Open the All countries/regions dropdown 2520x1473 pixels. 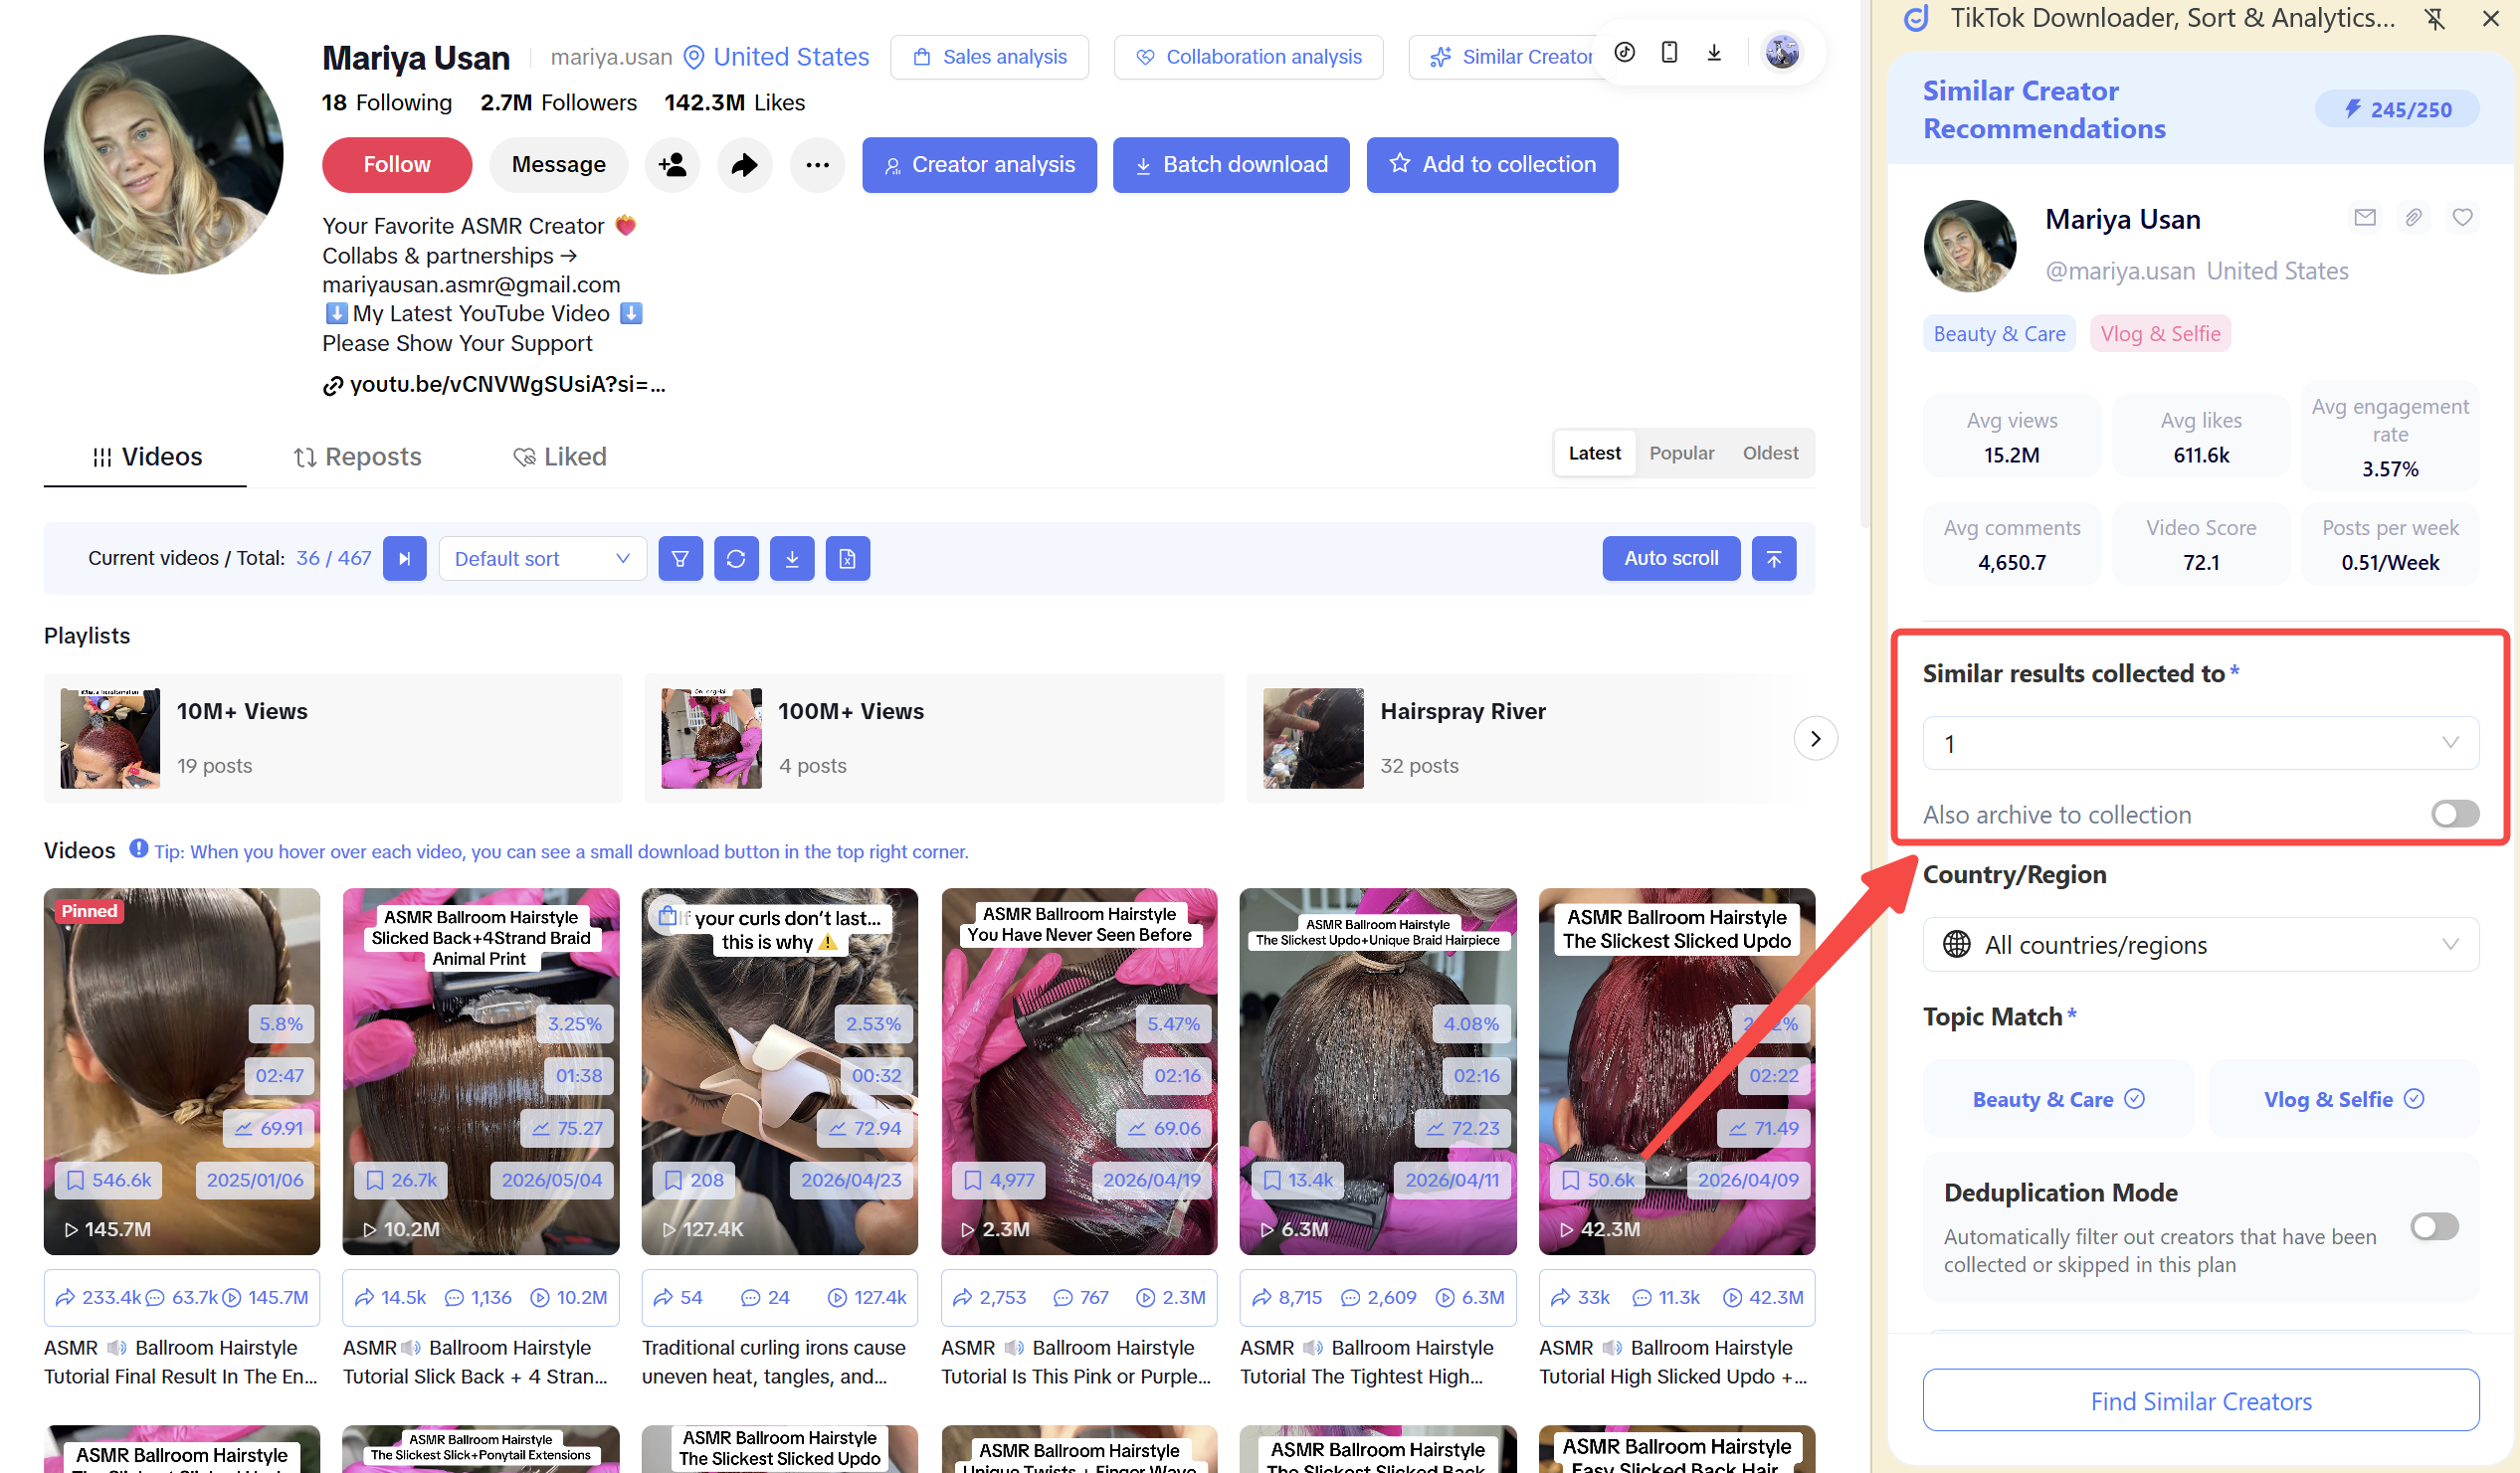tap(2200, 944)
